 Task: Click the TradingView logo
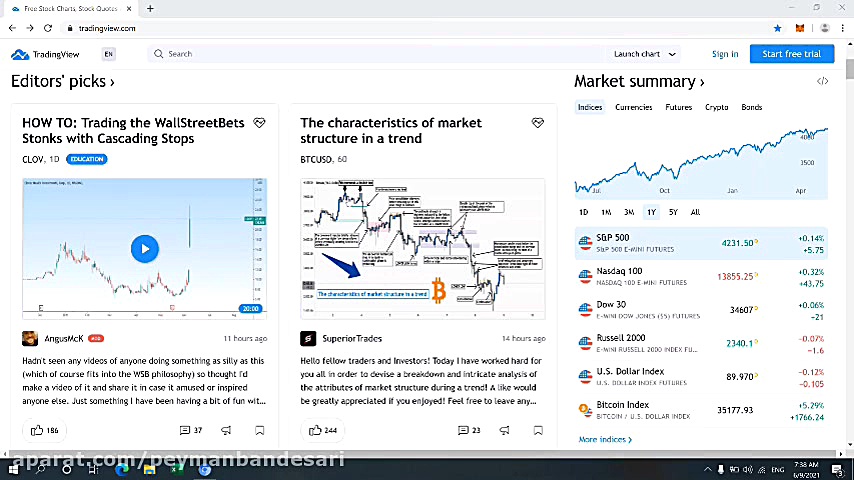coord(45,54)
